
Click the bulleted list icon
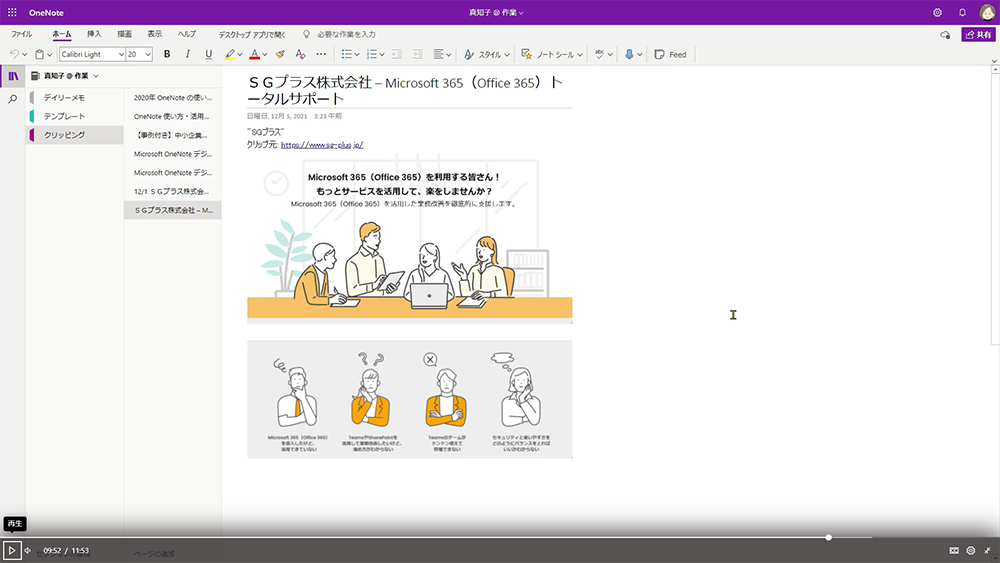346,54
